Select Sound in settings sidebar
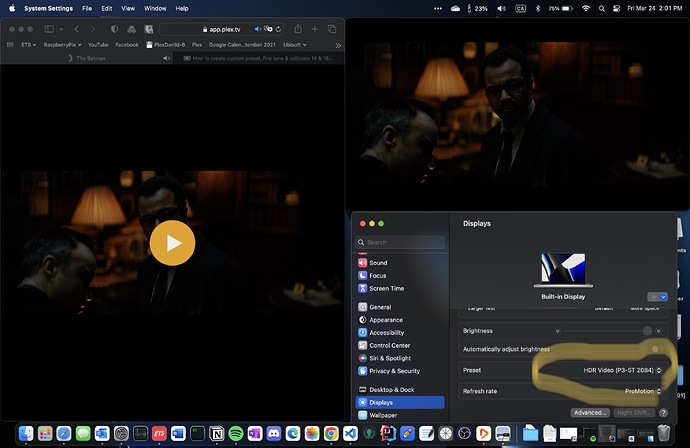 400,263
